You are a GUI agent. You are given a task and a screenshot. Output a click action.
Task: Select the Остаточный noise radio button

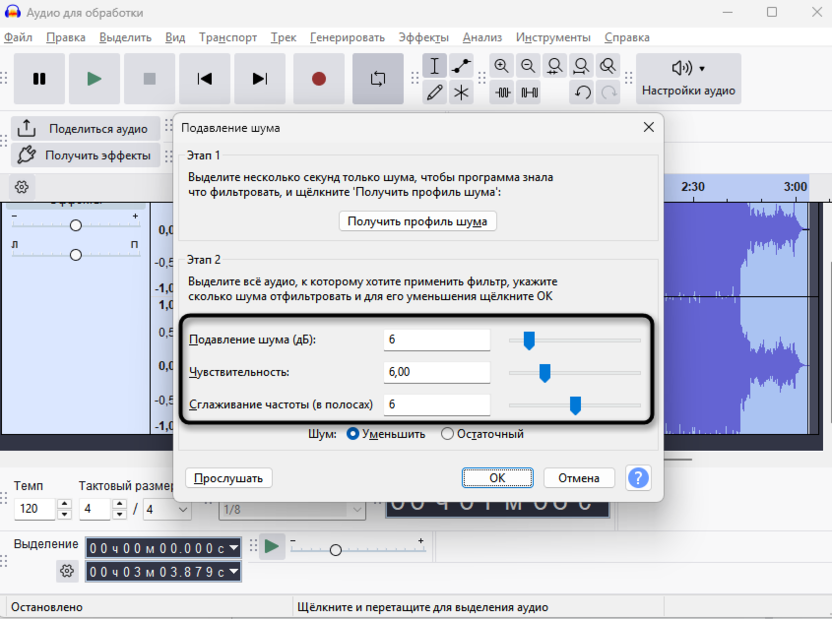(x=446, y=434)
